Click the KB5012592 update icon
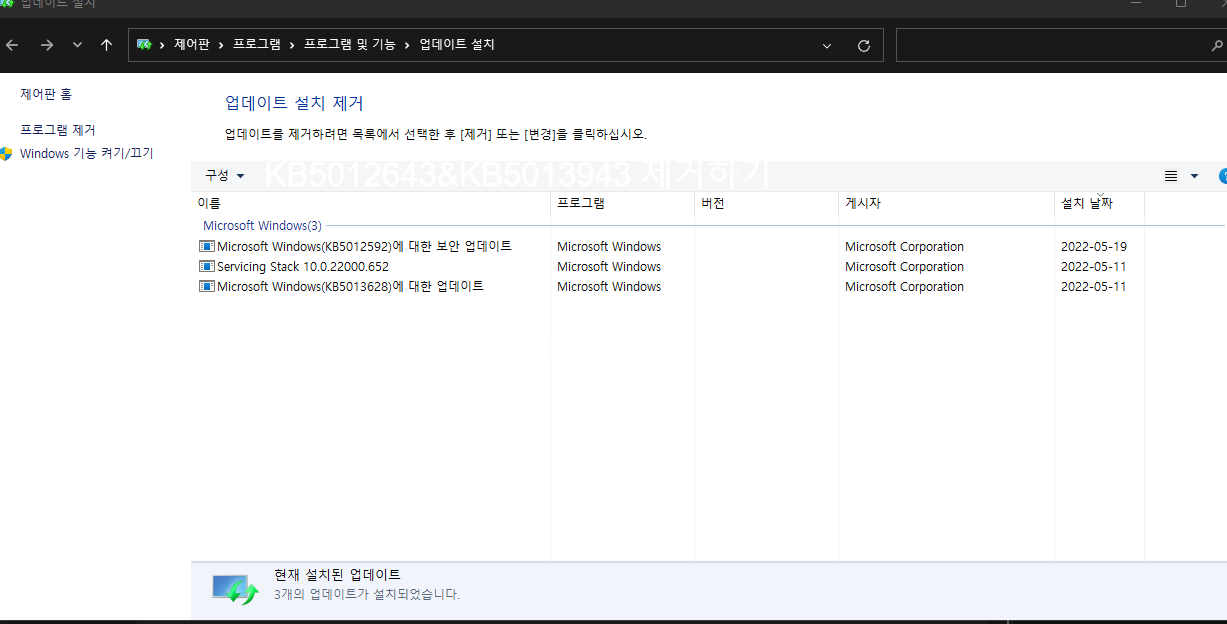This screenshot has width=1227, height=624. pyautogui.click(x=207, y=246)
